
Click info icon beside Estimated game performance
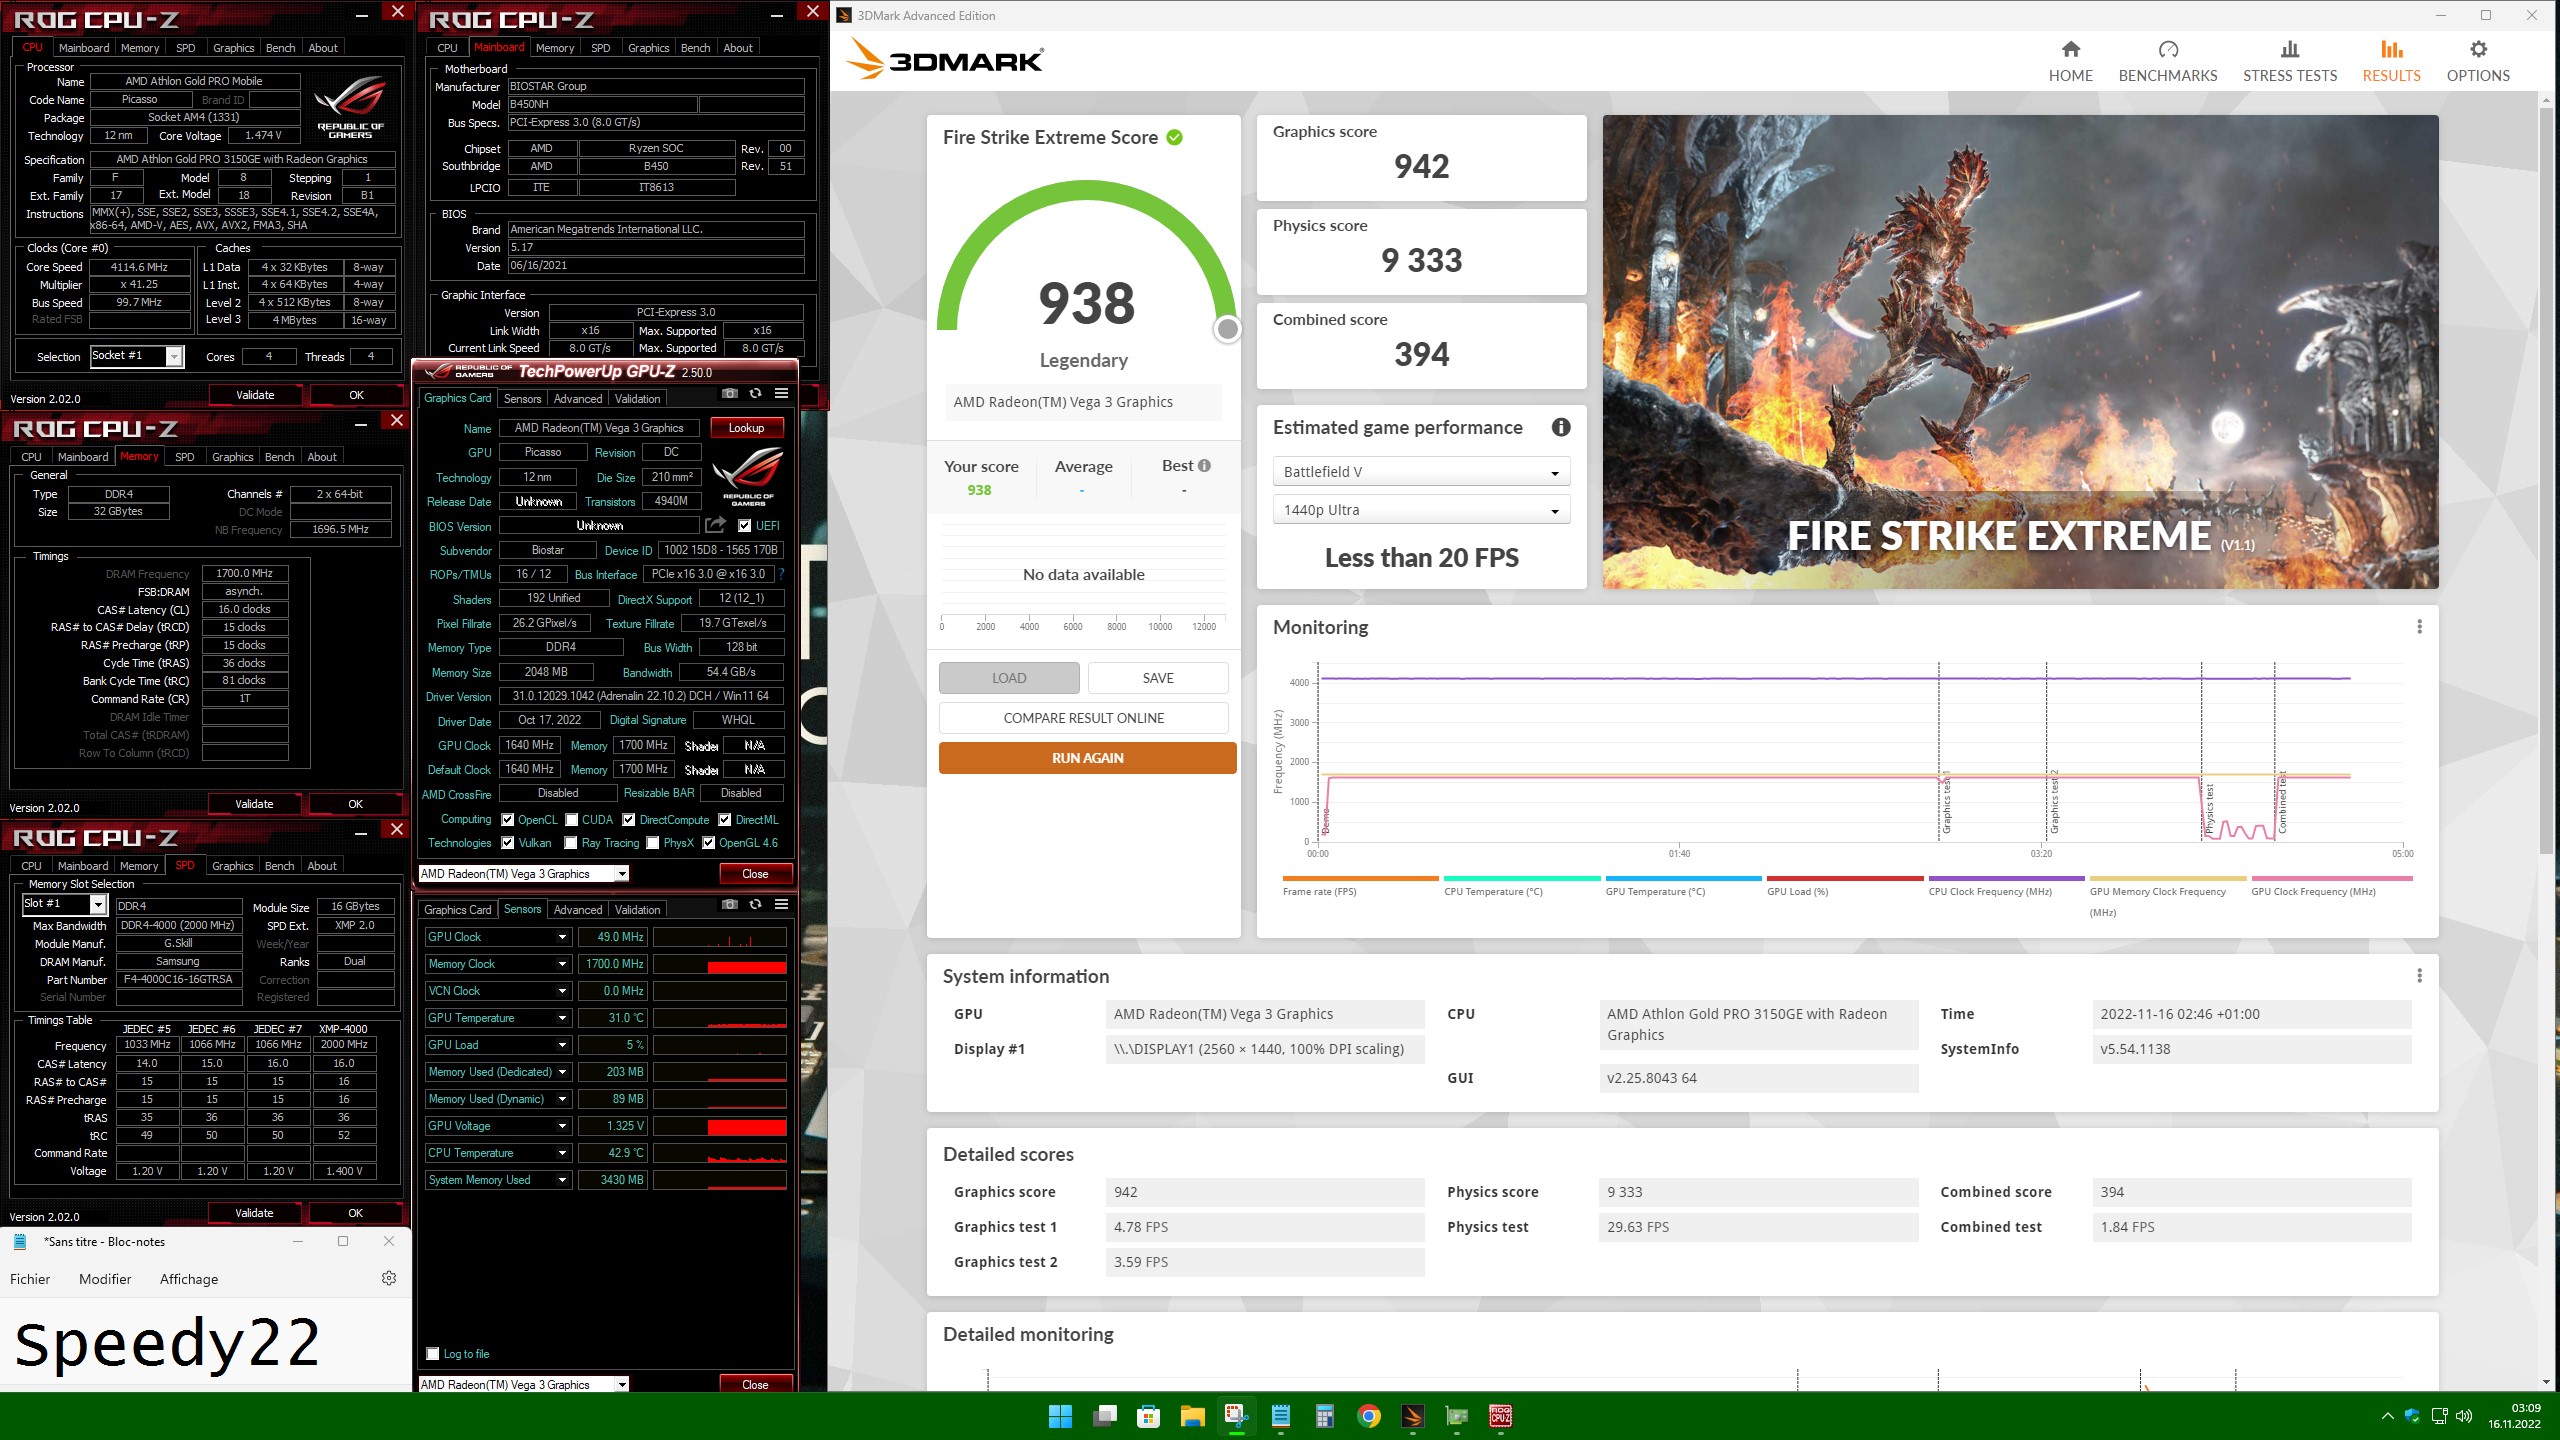[x=1560, y=427]
